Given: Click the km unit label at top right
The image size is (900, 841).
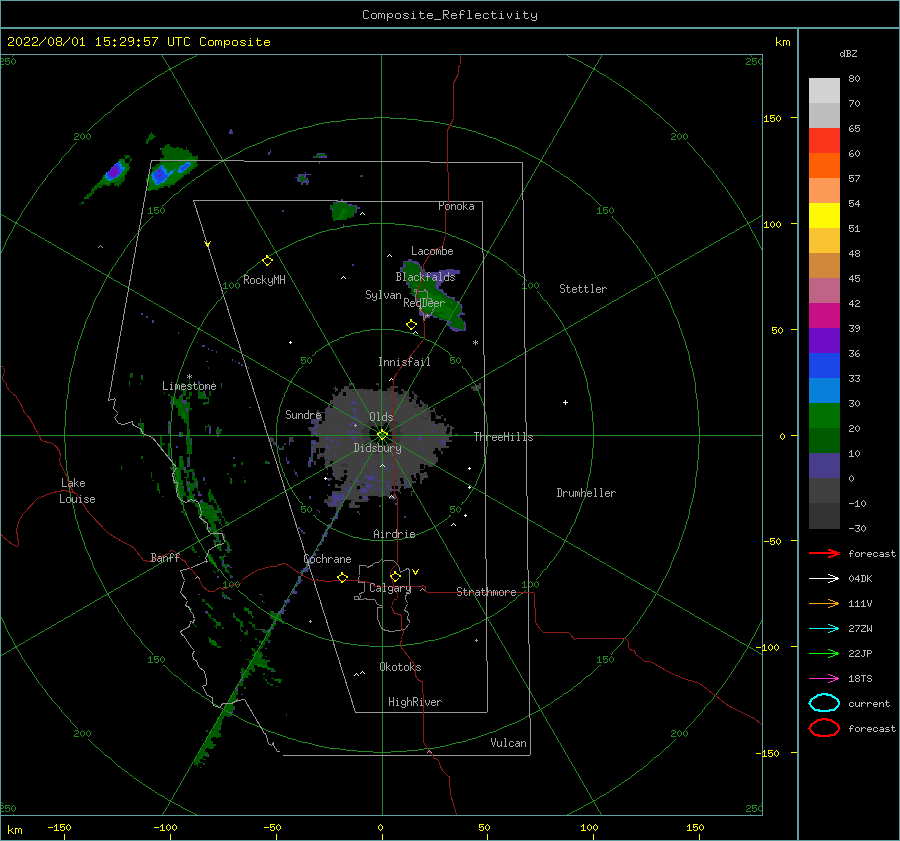Looking at the screenshot, I should pyautogui.click(x=782, y=42).
